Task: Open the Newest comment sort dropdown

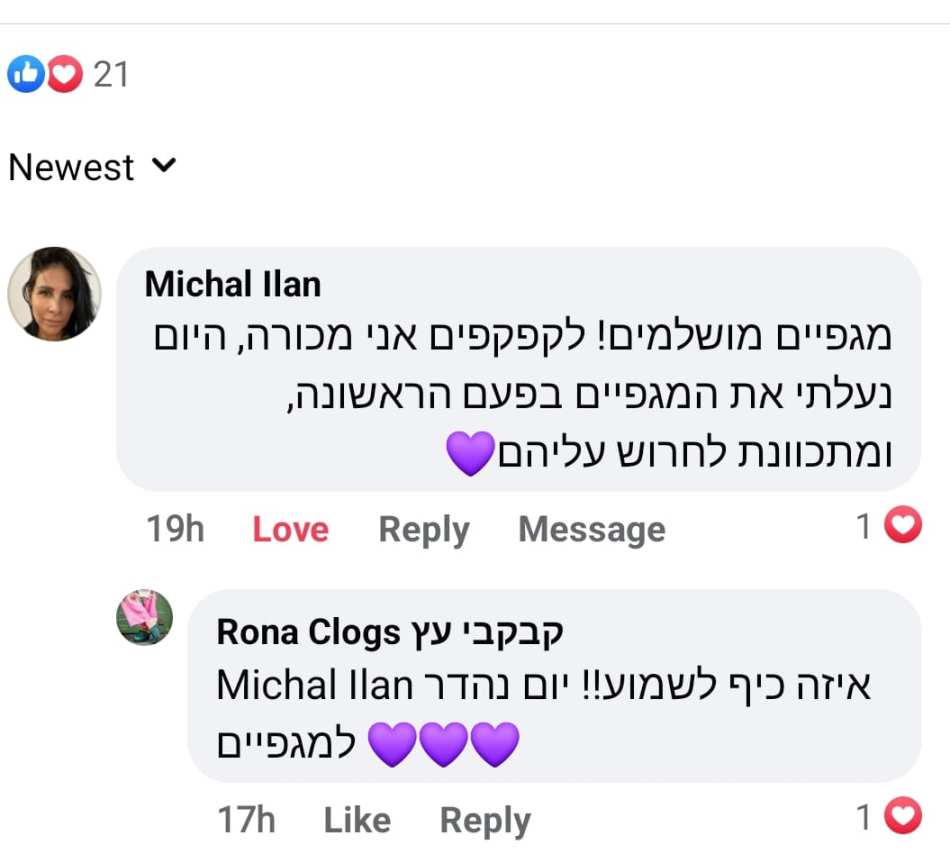Action: pos(72,167)
